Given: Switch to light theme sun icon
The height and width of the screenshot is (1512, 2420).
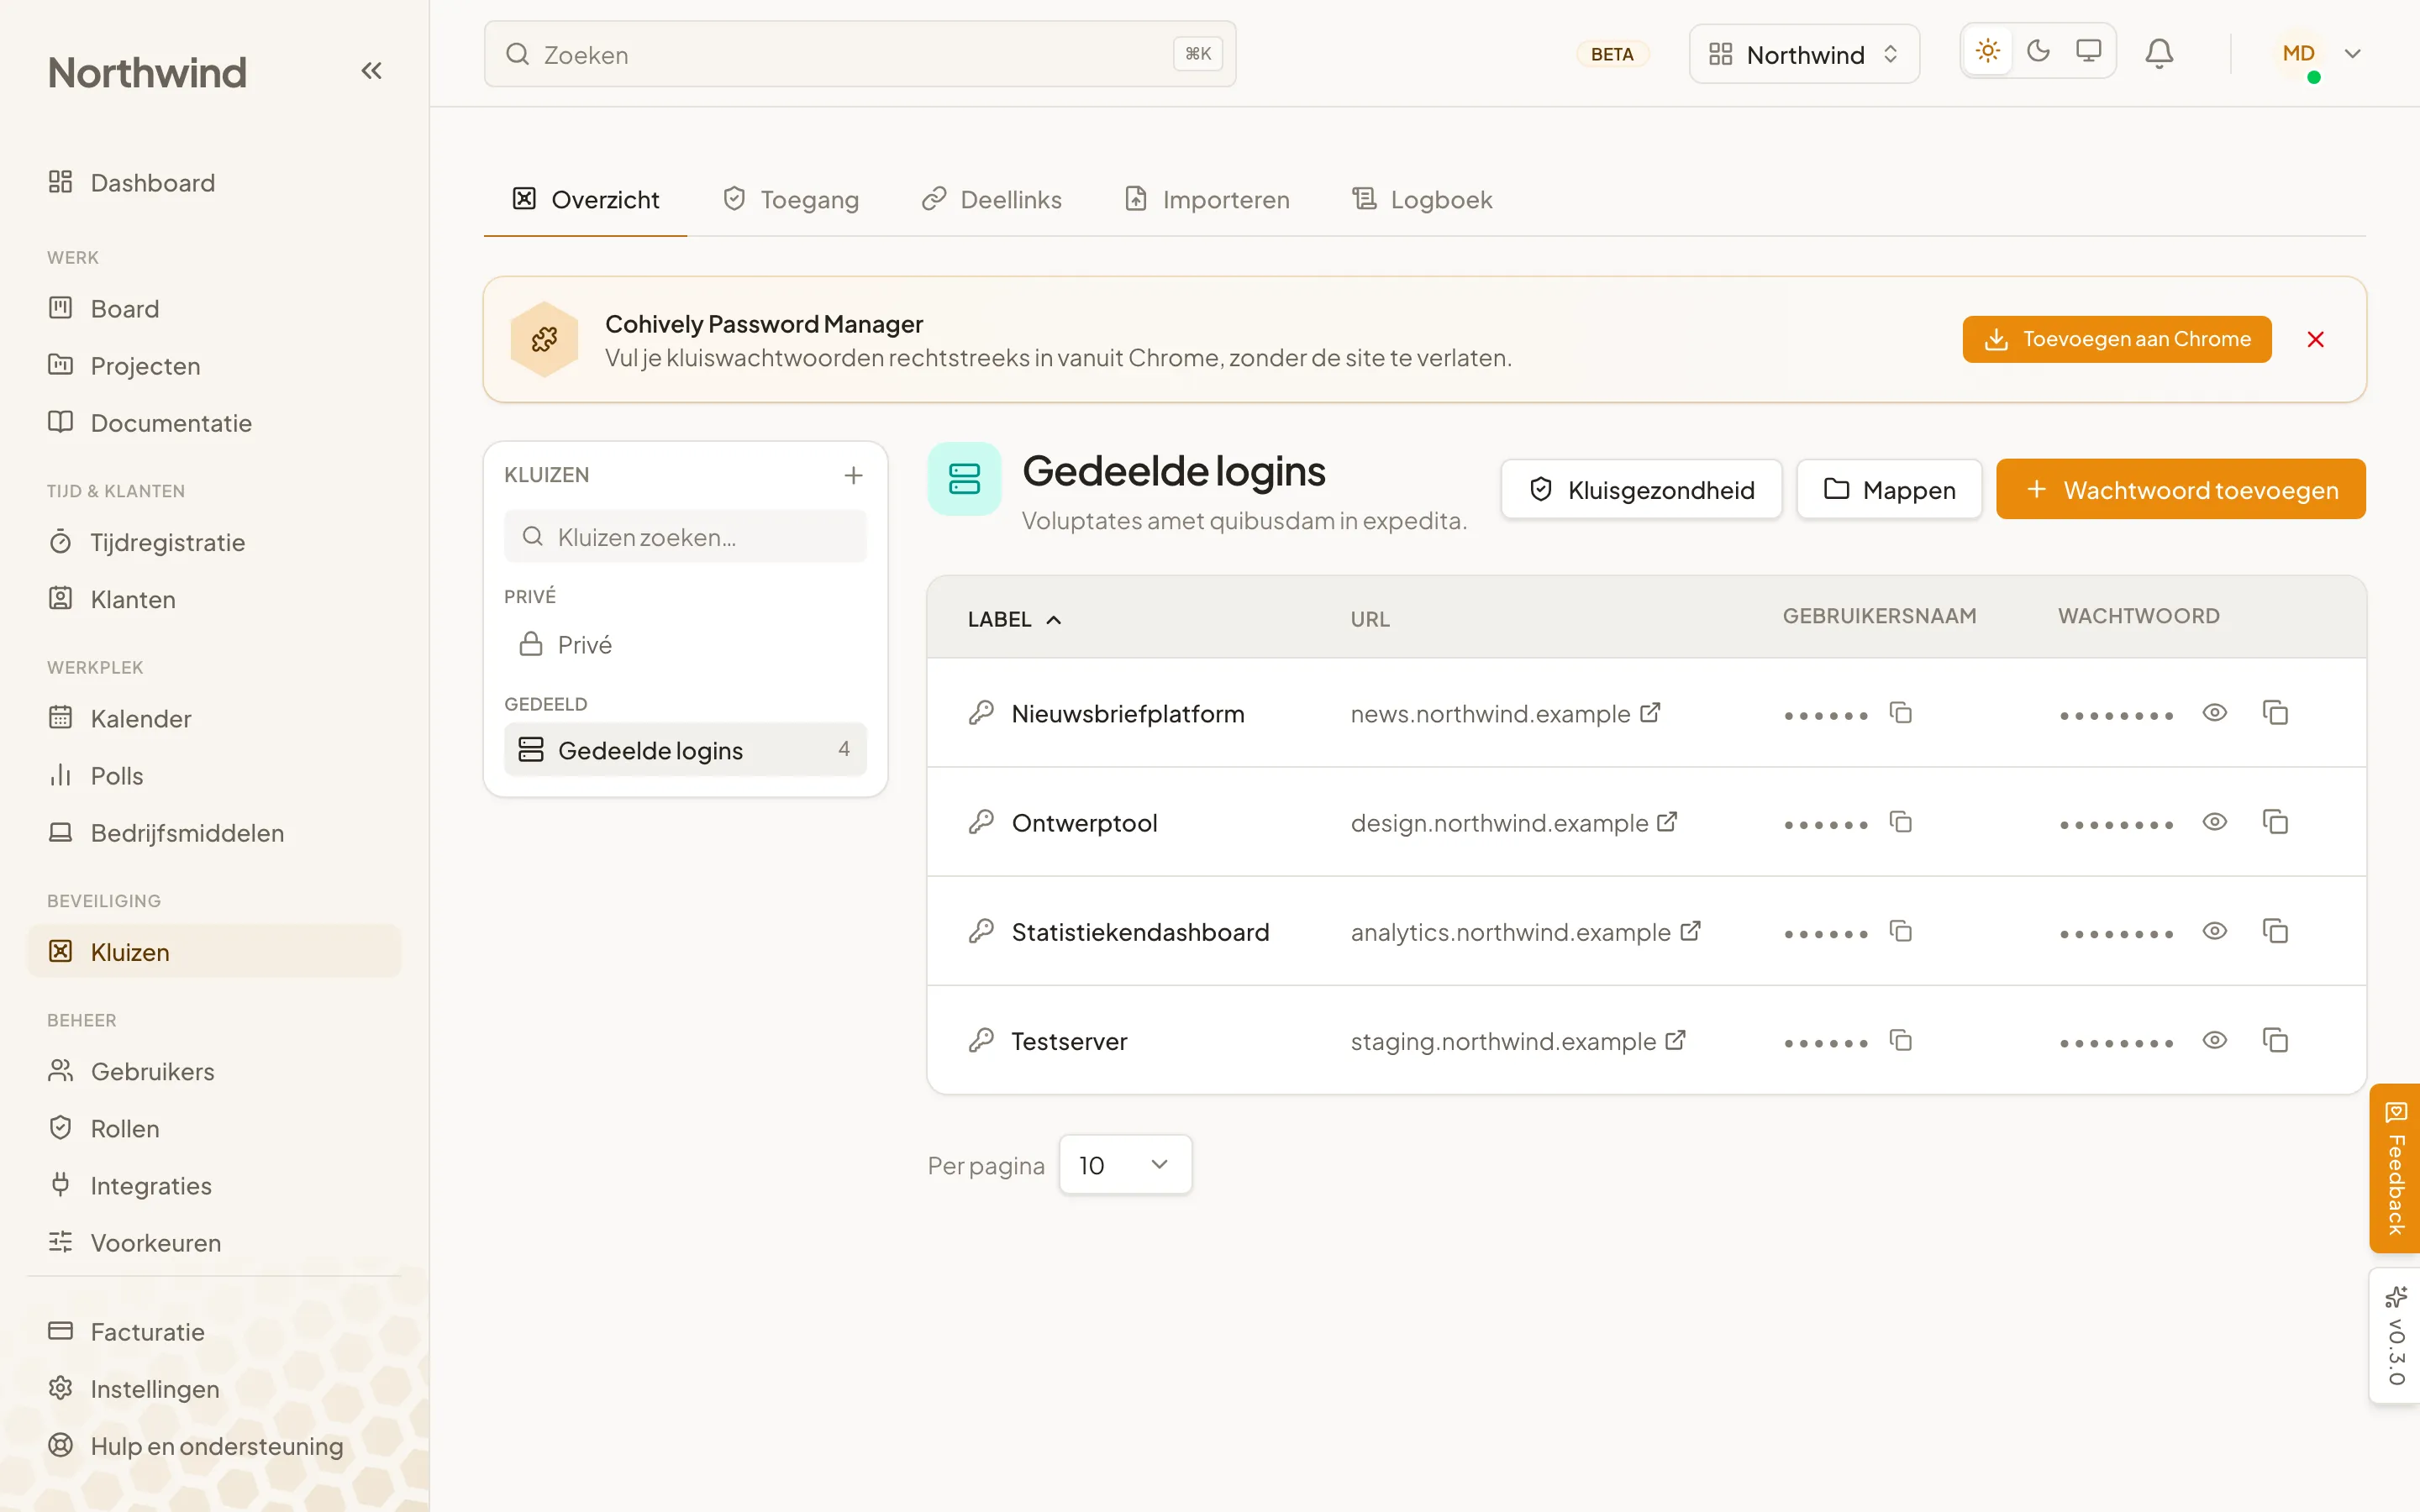Looking at the screenshot, I should 1988,51.
